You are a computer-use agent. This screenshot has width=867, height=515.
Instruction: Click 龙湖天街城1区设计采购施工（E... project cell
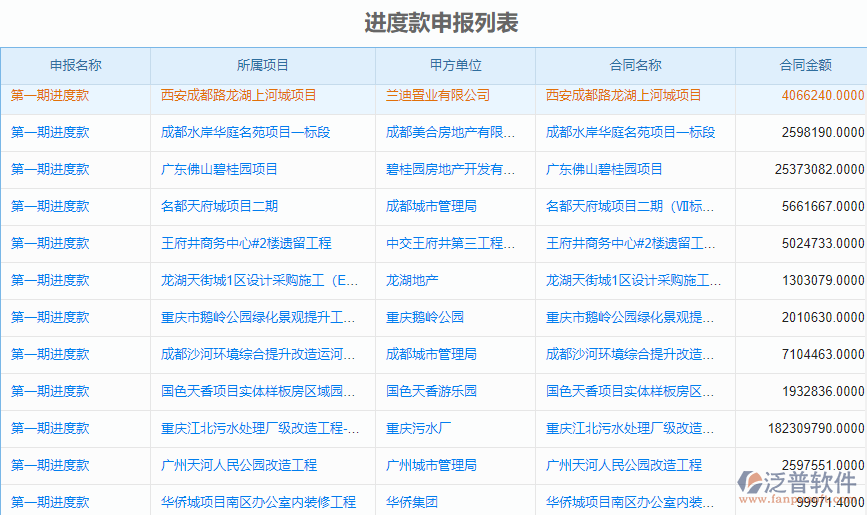click(259, 280)
